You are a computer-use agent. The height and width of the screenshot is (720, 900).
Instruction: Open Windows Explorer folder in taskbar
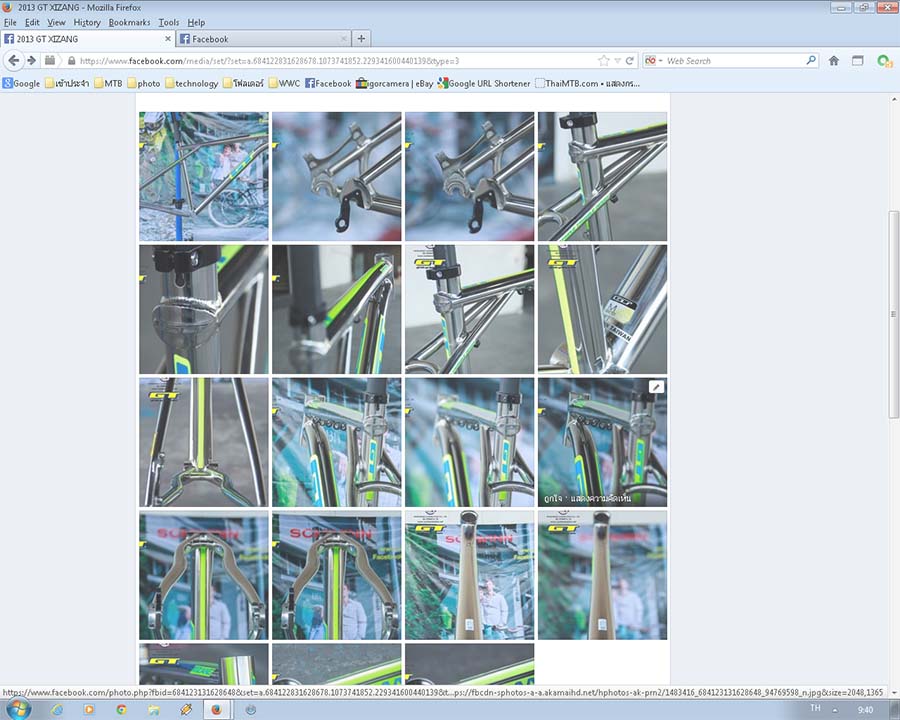(x=153, y=710)
